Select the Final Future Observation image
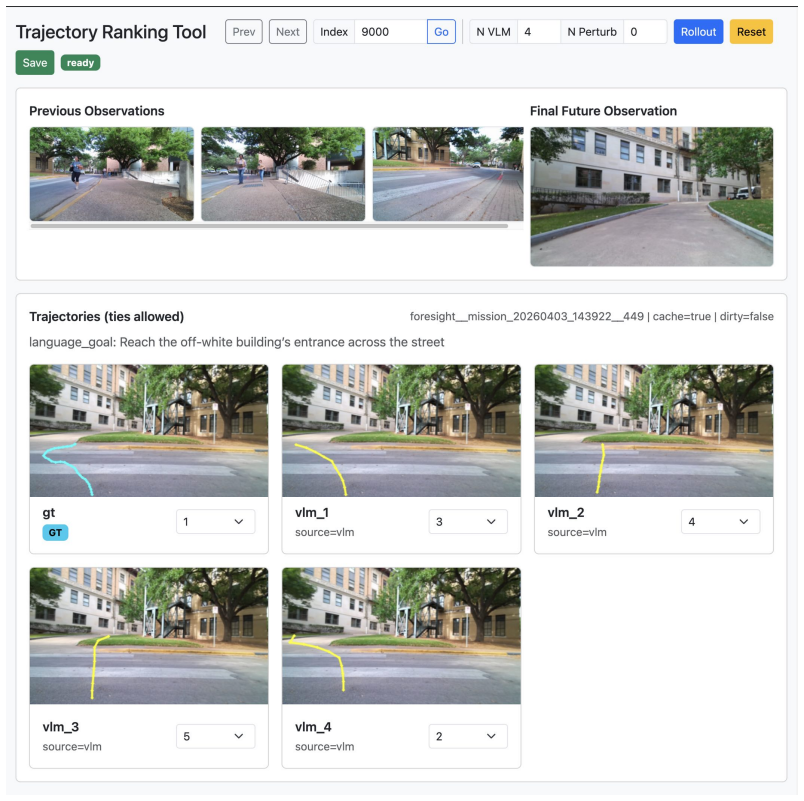This screenshot has width=804, height=801. pos(651,196)
